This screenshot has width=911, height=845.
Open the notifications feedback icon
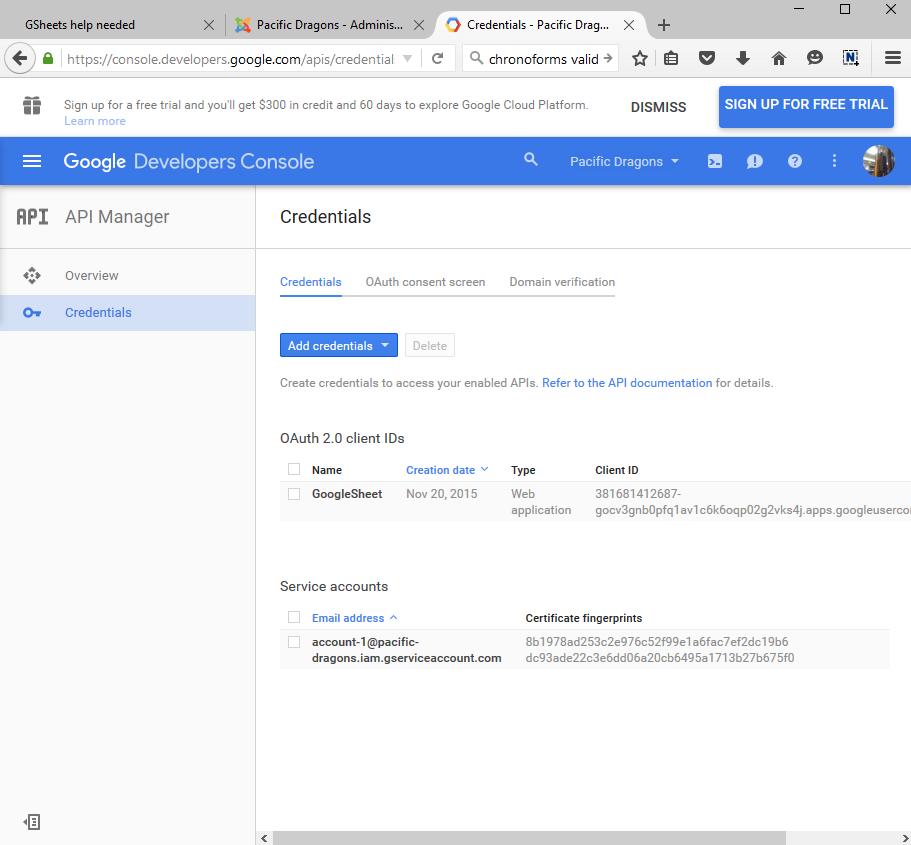754,161
